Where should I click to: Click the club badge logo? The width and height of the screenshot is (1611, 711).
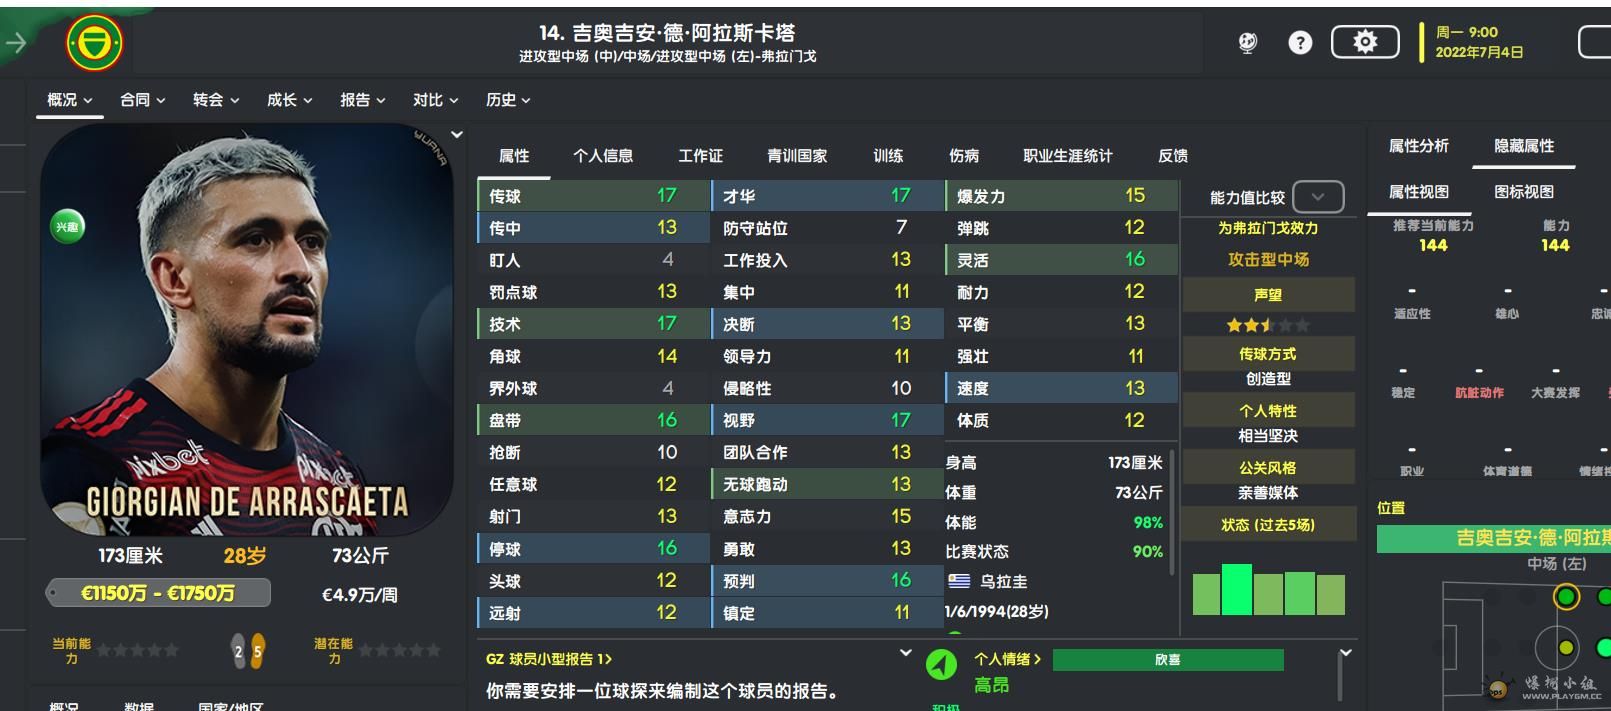[x=94, y=43]
